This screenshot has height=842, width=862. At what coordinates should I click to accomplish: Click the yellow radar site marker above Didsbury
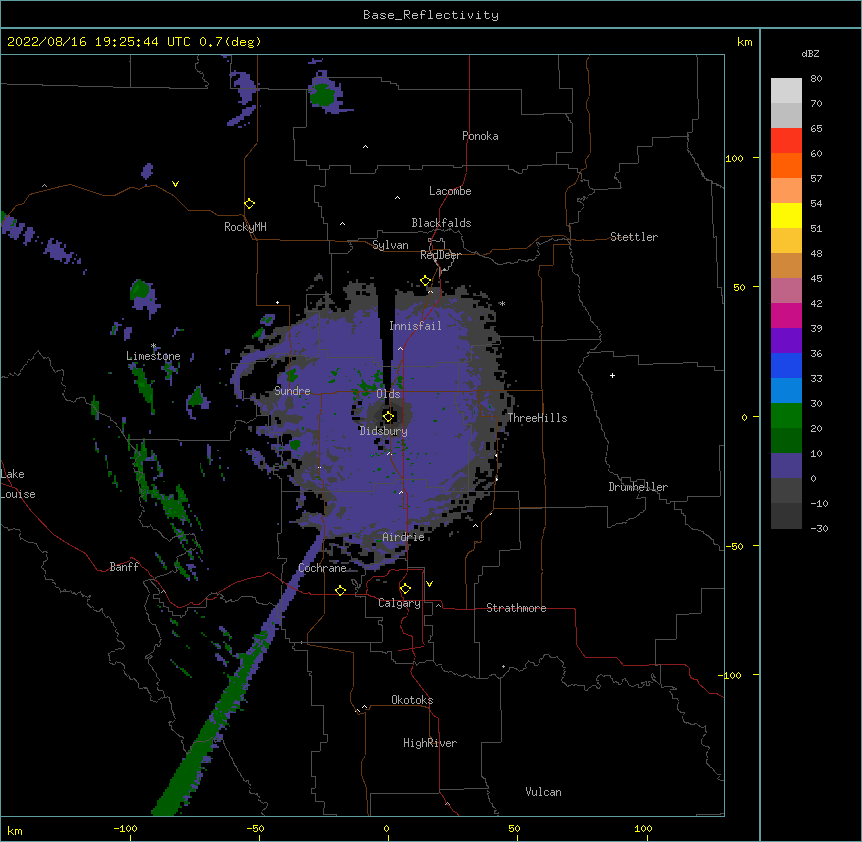coord(388,416)
